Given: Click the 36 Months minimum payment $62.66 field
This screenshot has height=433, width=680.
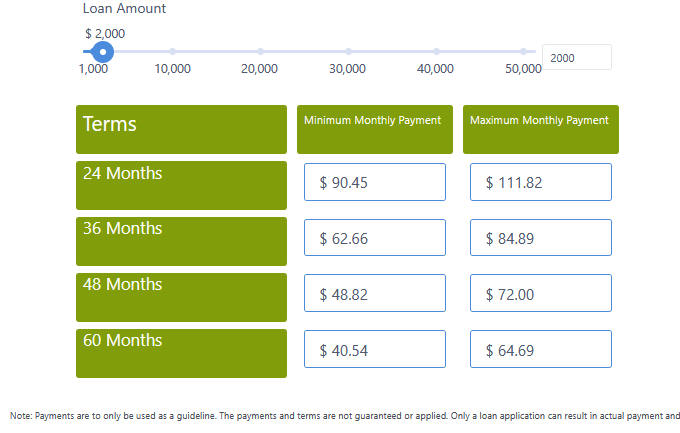Looking at the screenshot, I should (x=374, y=238).
